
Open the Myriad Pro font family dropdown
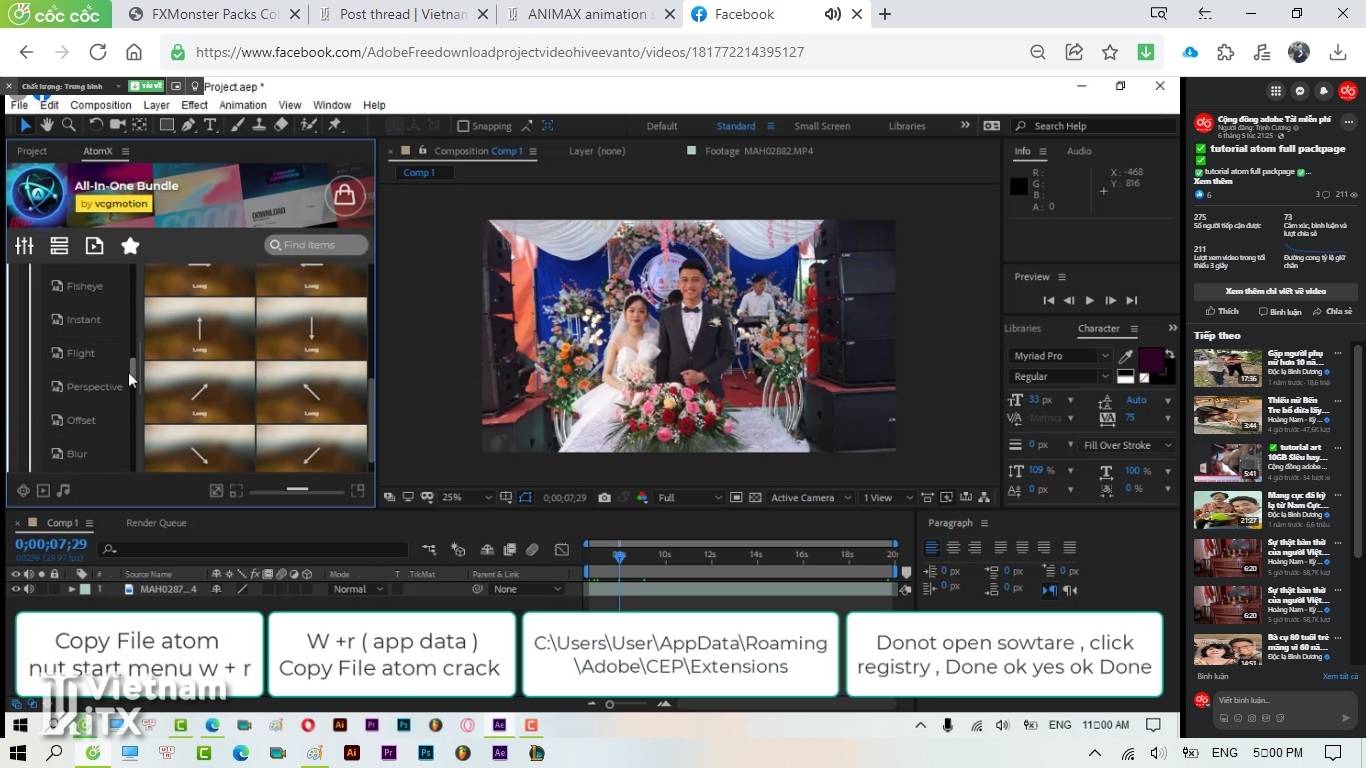click(x=1060, y=356)
